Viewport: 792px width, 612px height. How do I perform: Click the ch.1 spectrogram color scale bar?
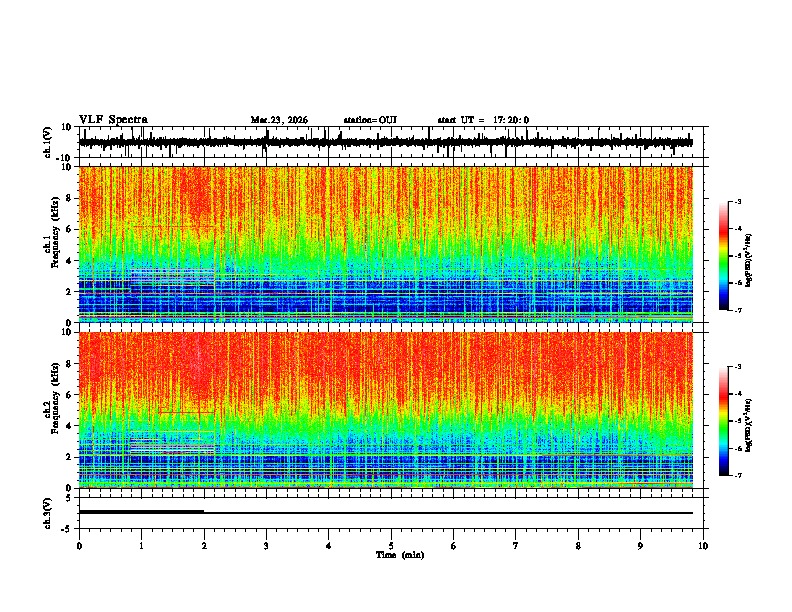pos(724,256)
